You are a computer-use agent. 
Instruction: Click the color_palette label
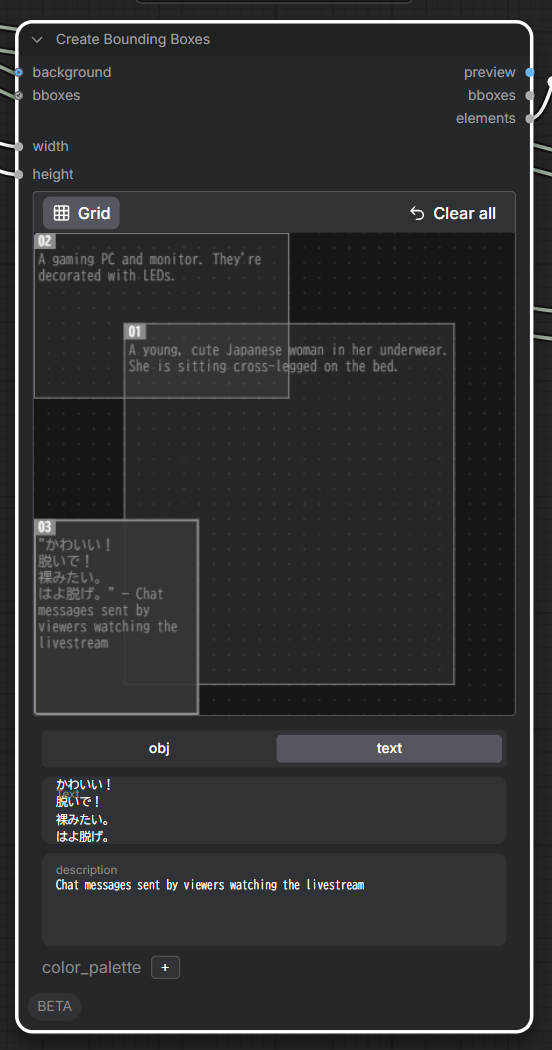tap(92, 968)
